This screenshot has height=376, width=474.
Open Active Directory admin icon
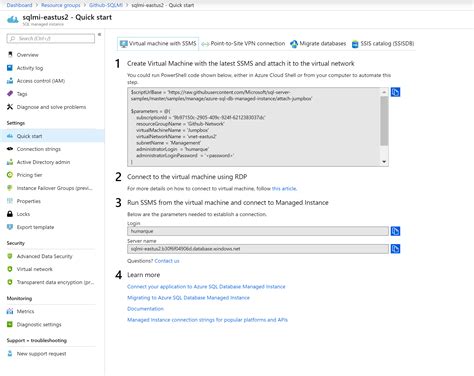click(x=10, y=162)
